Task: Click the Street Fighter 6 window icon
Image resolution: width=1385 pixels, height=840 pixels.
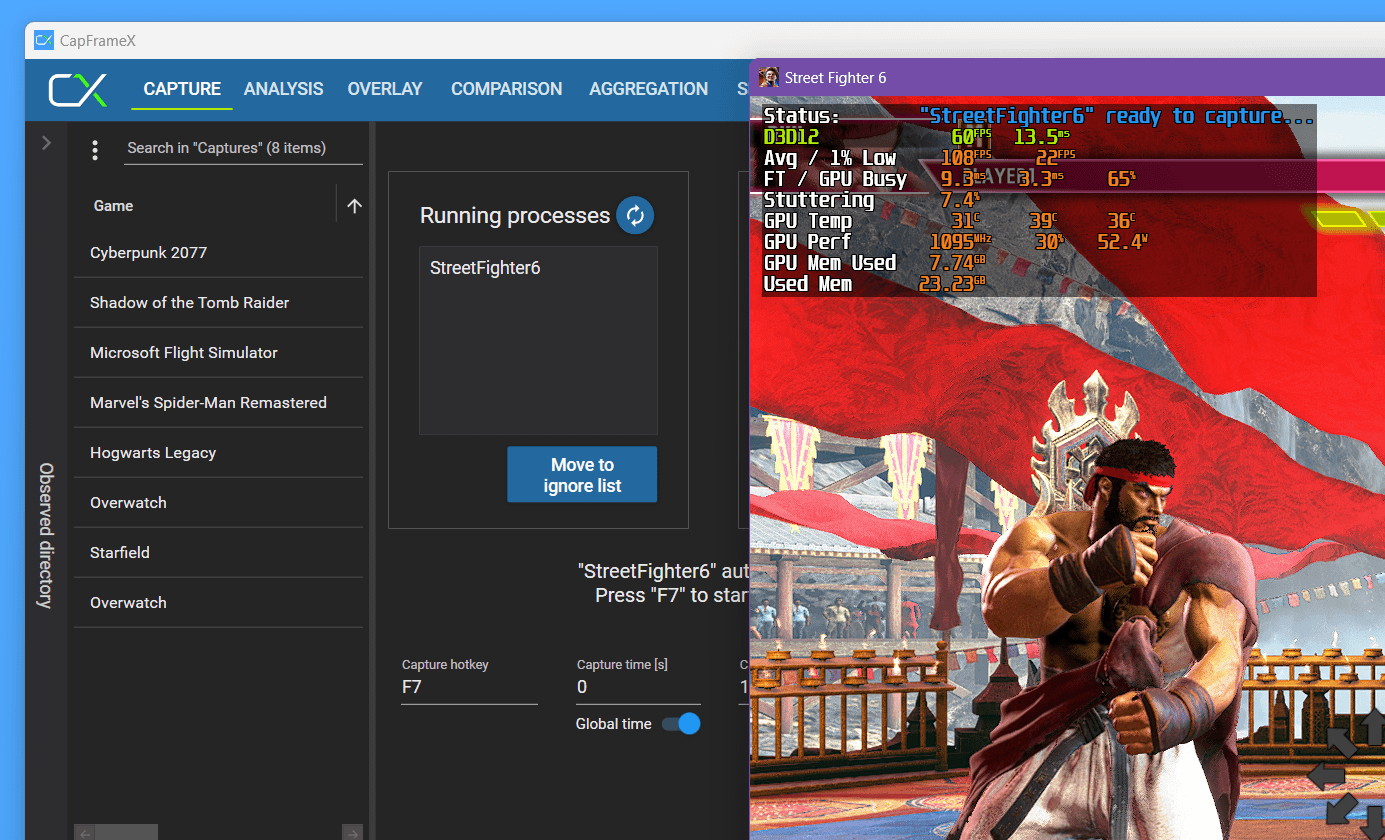Action: coord(768,78)
